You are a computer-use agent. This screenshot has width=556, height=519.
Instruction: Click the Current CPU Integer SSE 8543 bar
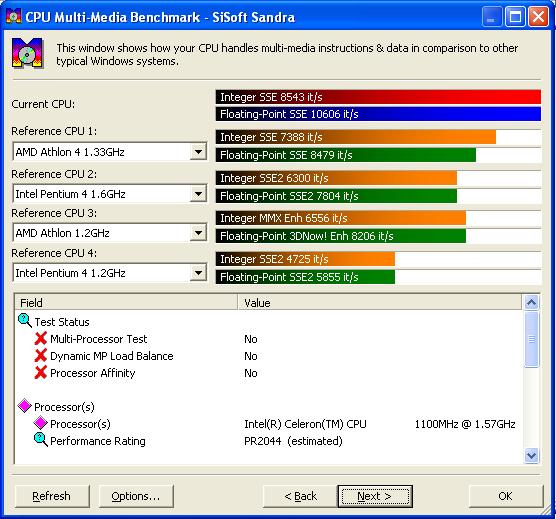378,97
